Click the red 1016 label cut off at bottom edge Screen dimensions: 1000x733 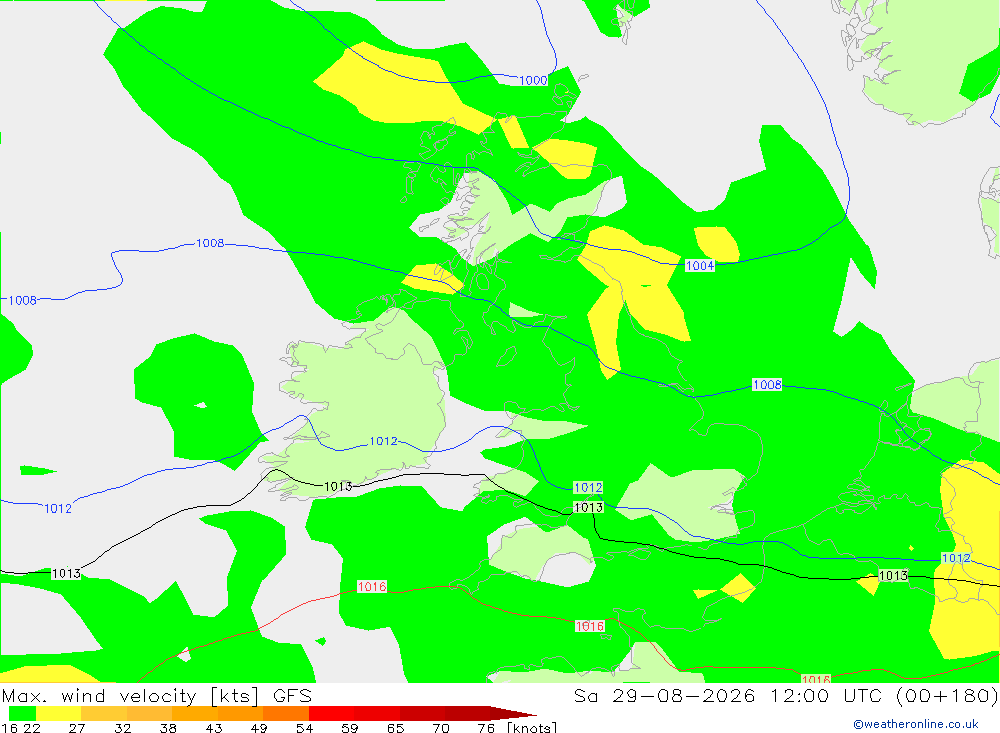(x=816, y=678)
